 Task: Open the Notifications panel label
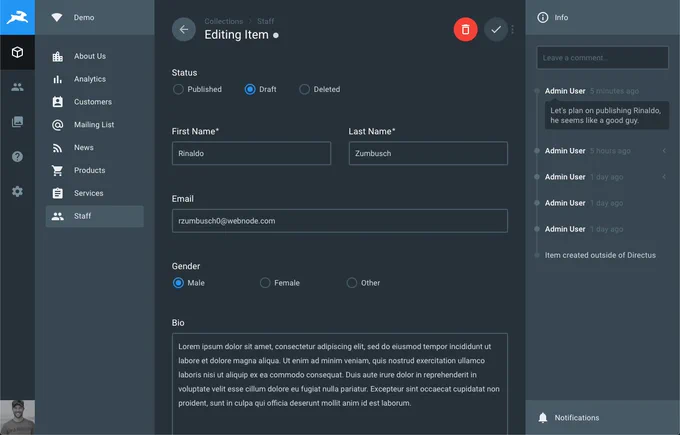577,418
